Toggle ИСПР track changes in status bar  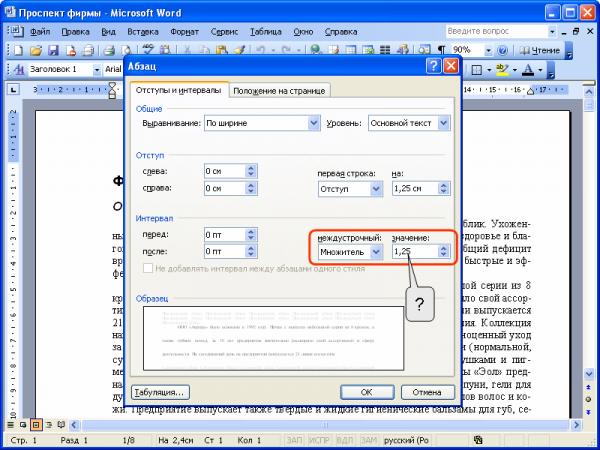point(318,440)
